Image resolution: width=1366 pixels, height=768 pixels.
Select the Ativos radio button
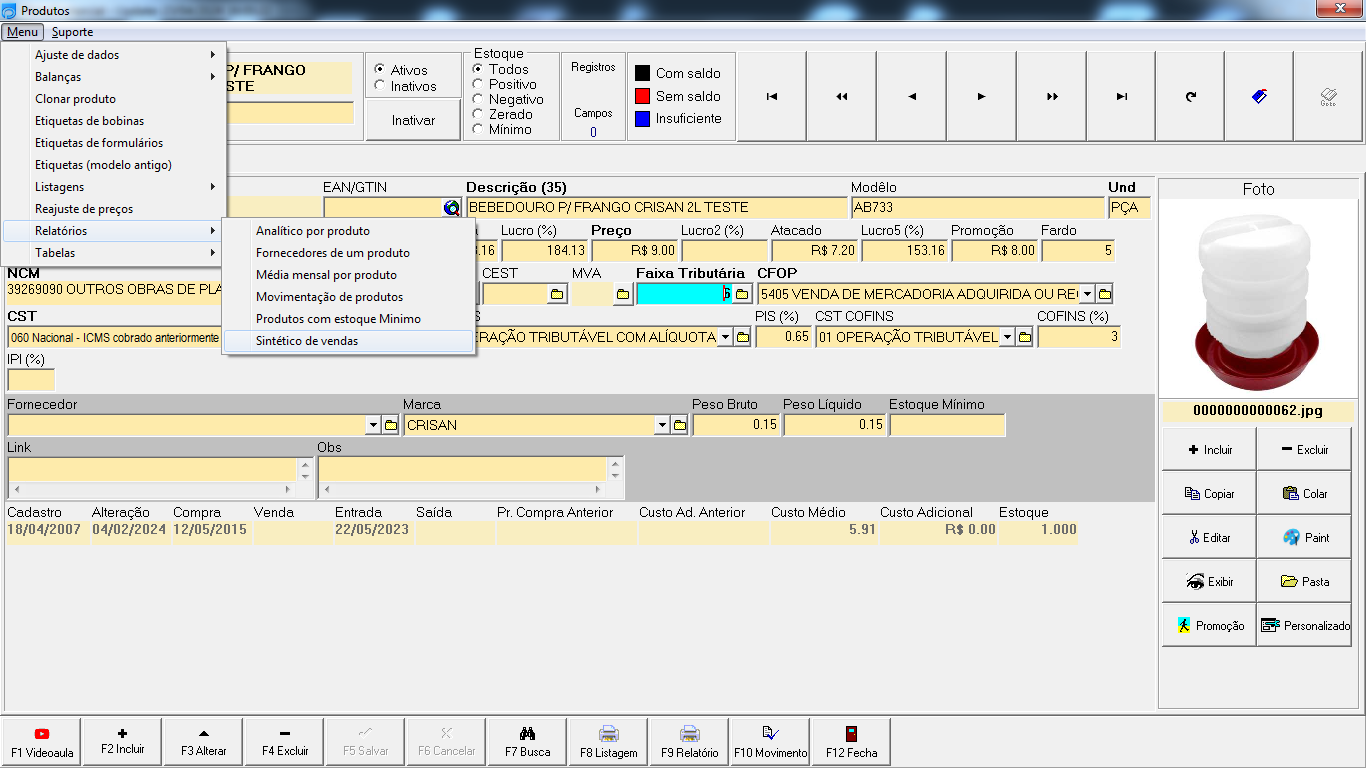[379, 70]
